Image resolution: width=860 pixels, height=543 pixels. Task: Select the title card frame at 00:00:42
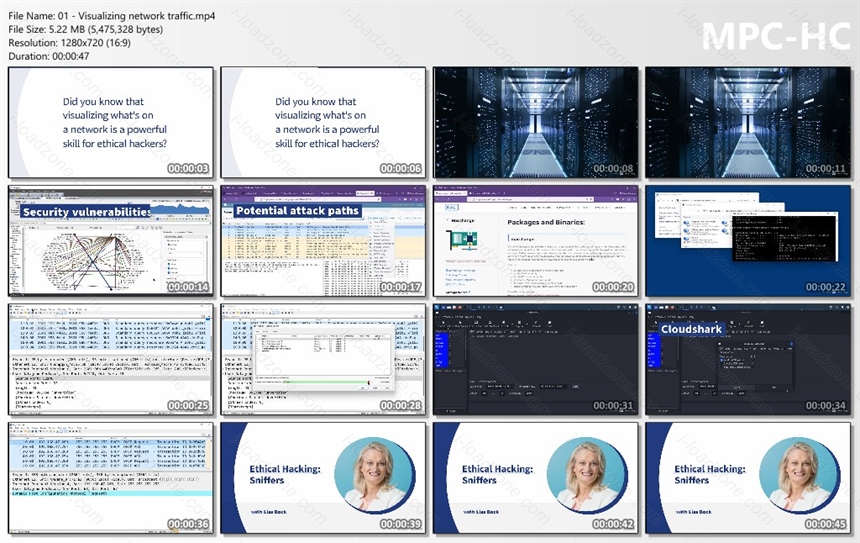click(535, 478)
